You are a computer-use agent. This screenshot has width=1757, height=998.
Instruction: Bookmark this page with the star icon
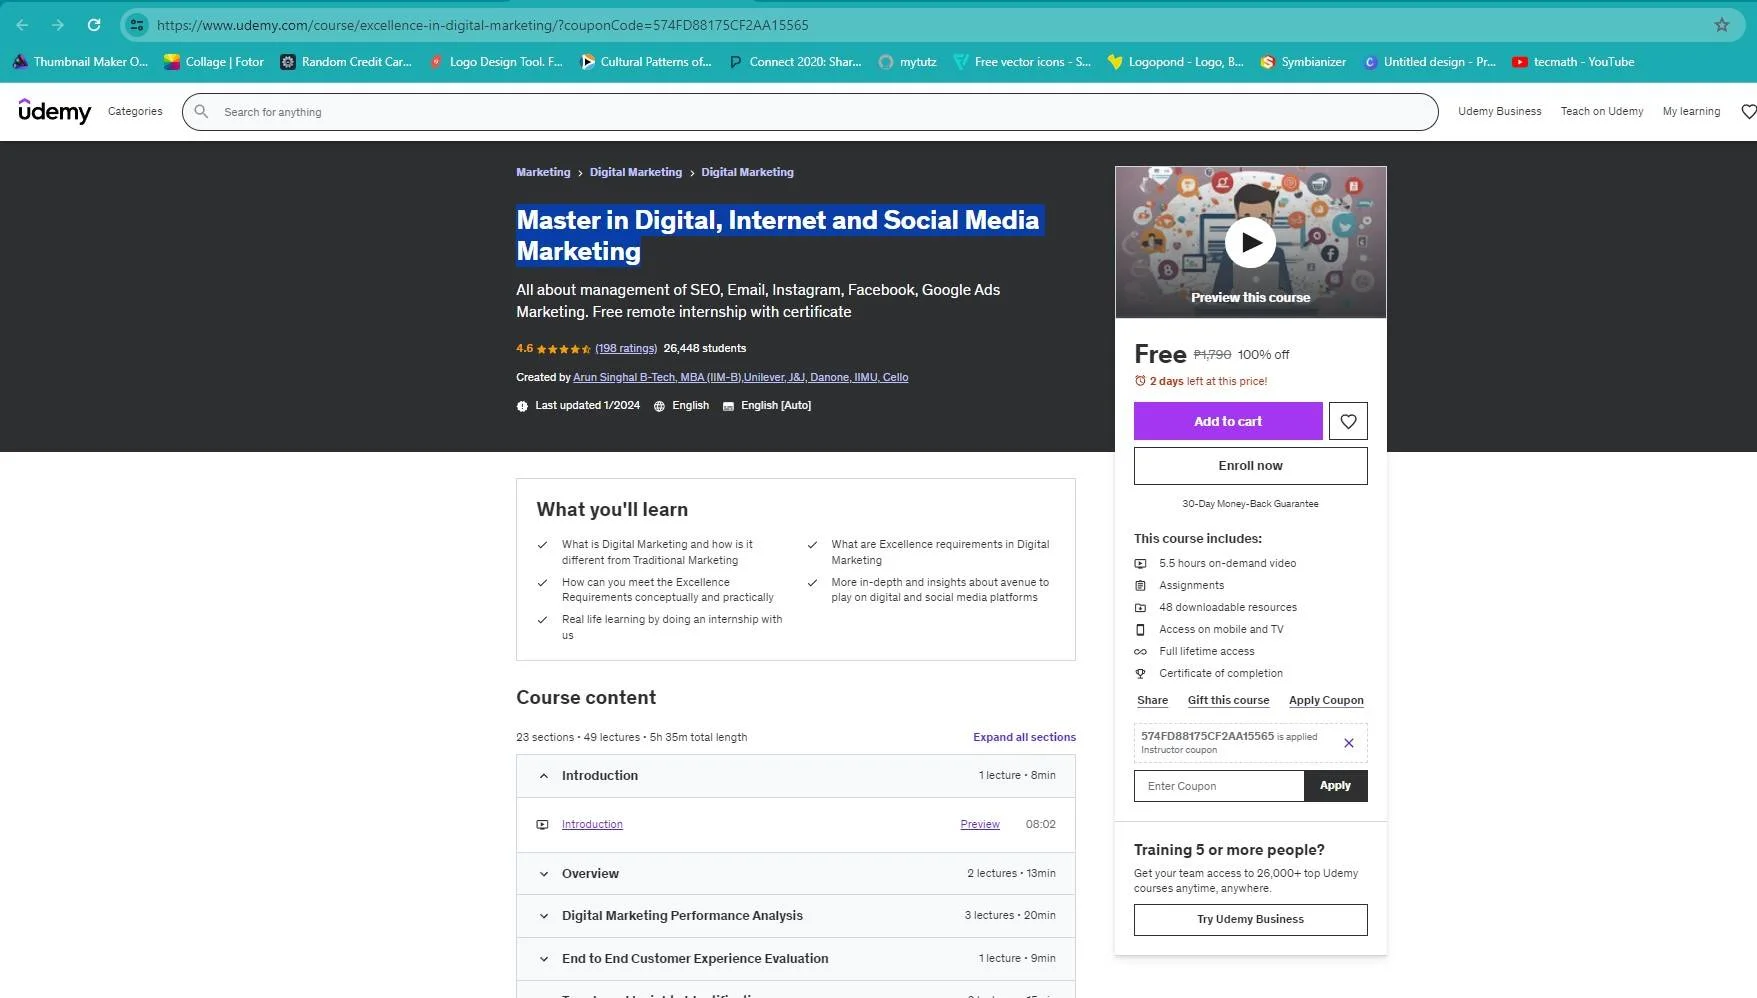(1722, 25)
